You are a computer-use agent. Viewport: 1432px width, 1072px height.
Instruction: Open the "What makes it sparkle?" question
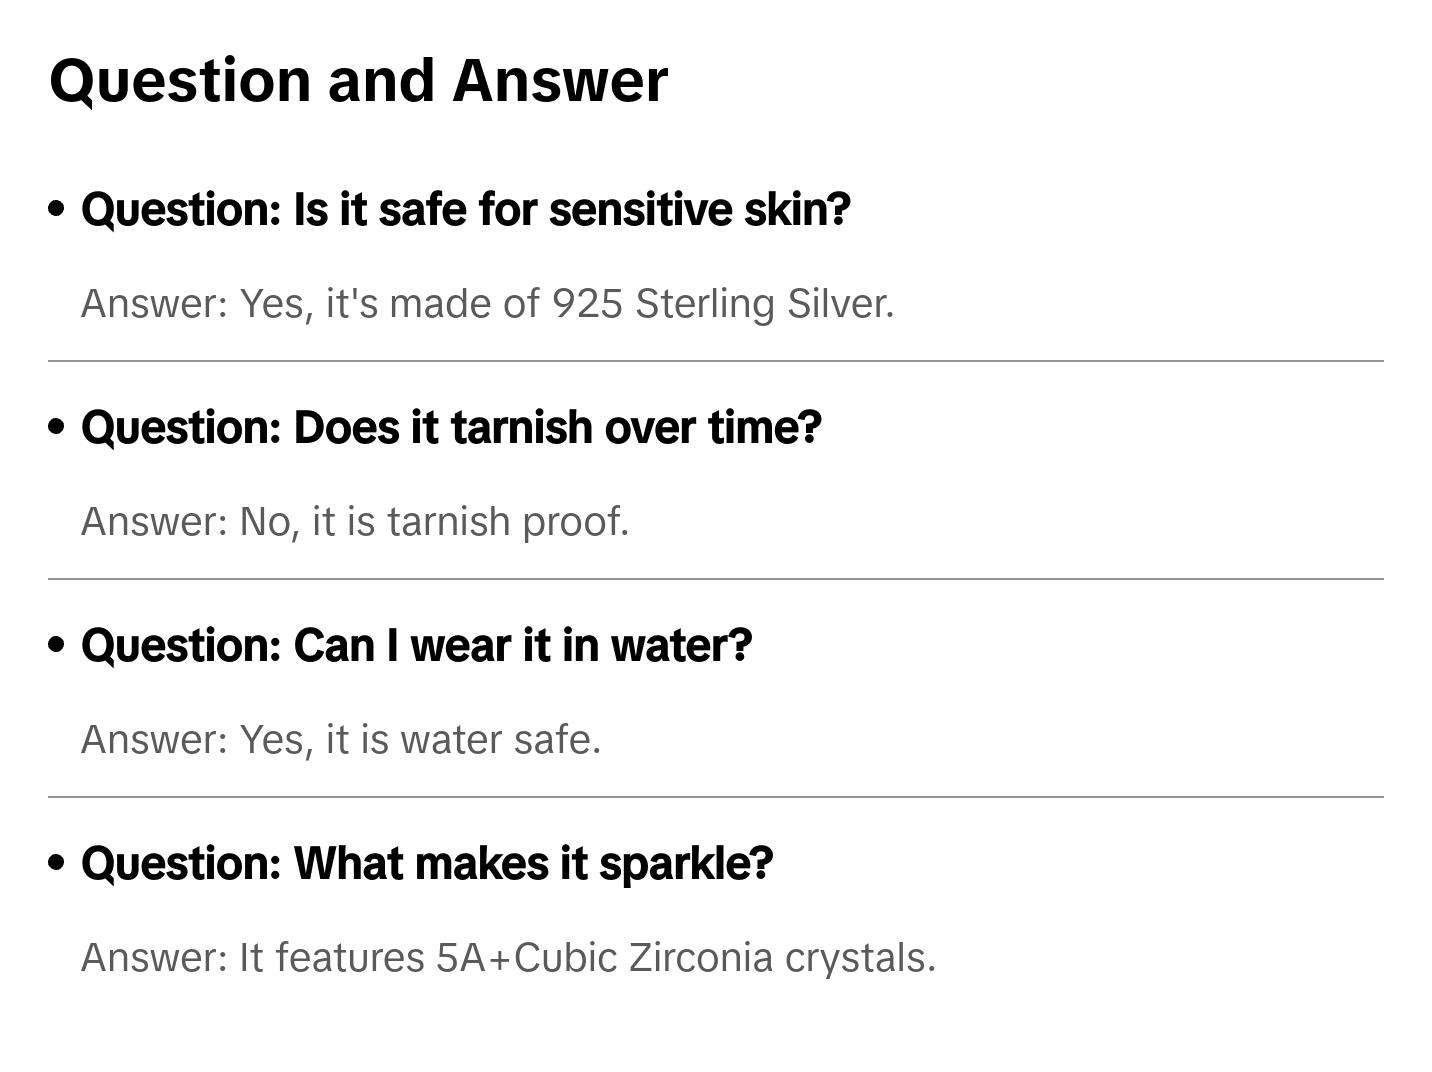[x=427, y=864]
